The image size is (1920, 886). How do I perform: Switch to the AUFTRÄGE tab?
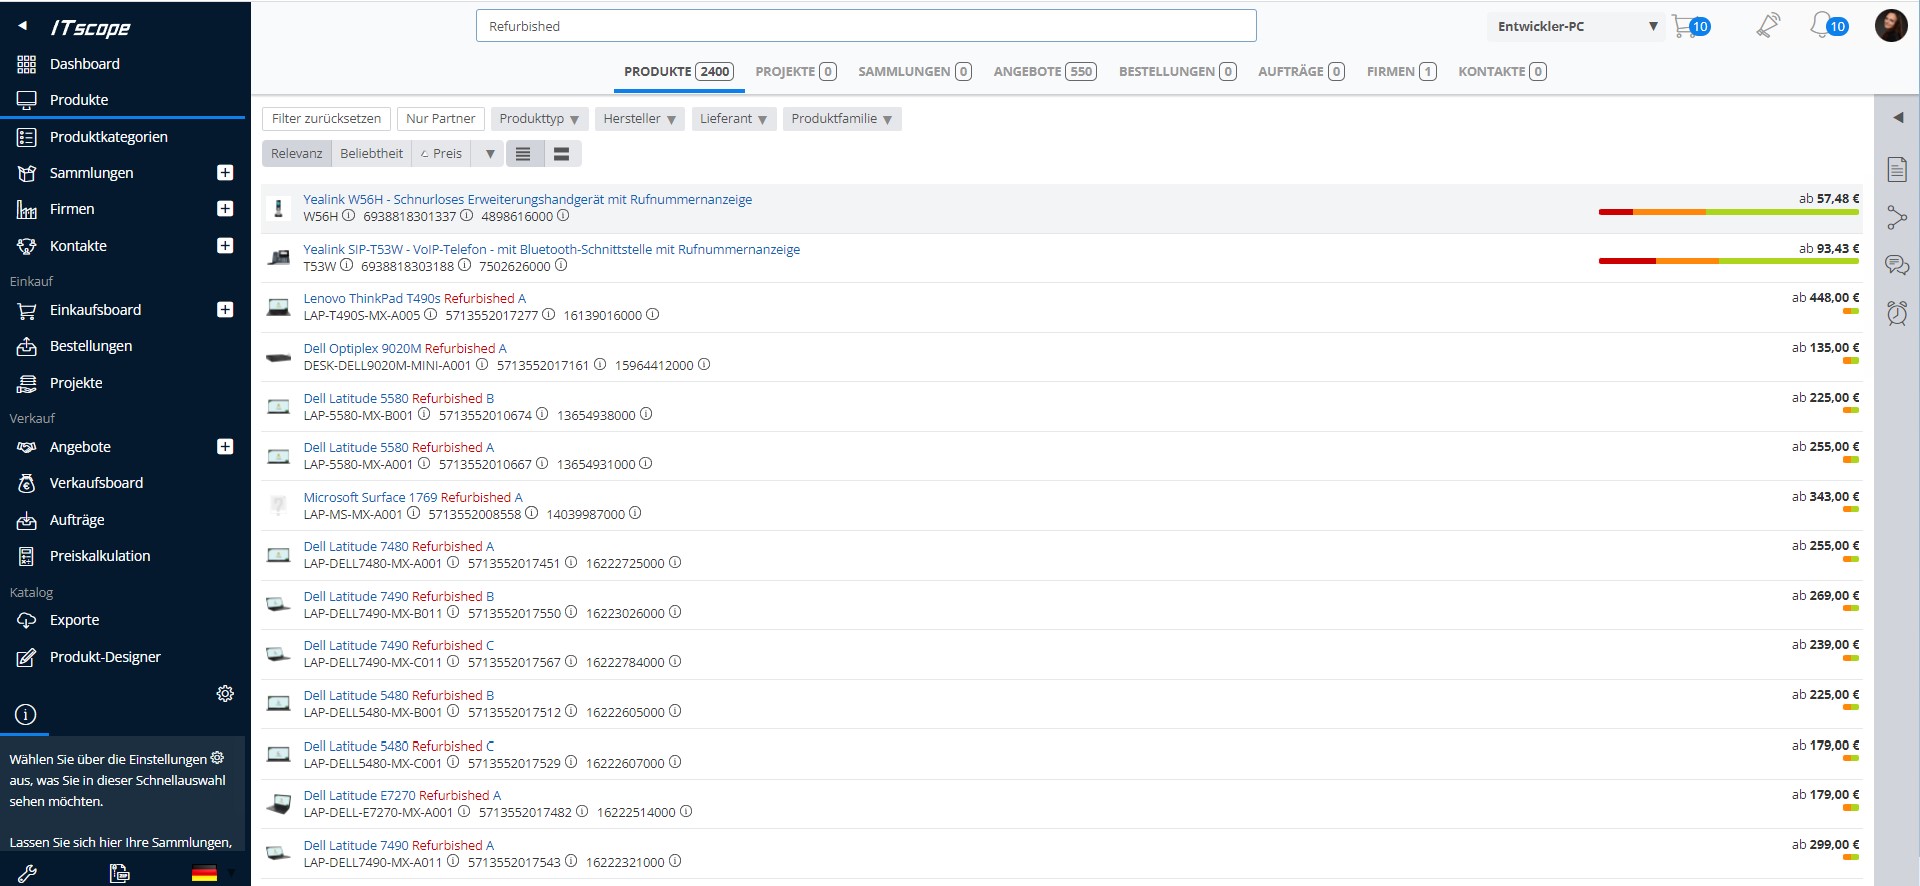(1301, 72)
